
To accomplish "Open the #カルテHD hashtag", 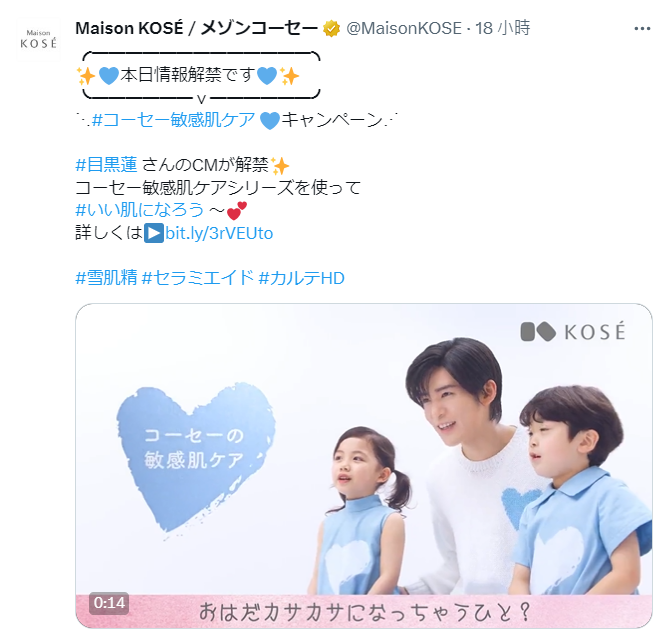I will pyautogui.click(x=302, y=278).
